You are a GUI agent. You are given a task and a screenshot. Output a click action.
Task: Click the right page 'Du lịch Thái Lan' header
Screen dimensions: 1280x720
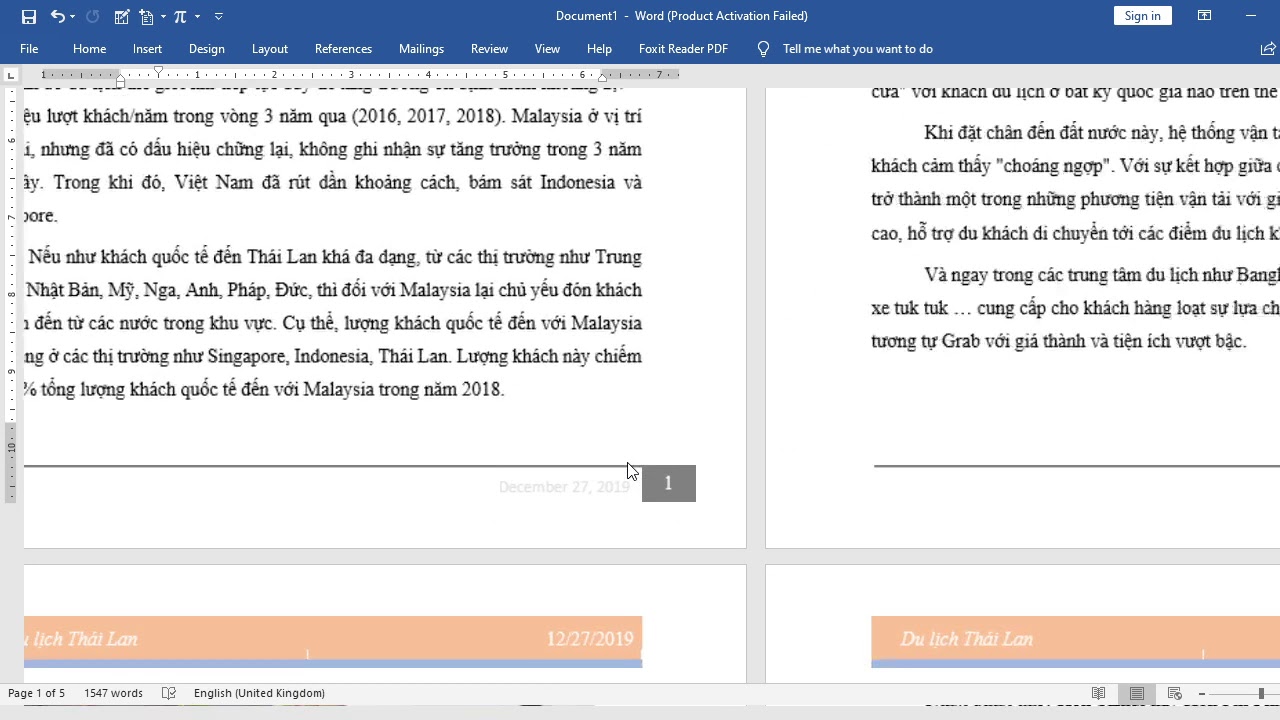(966, 639)
